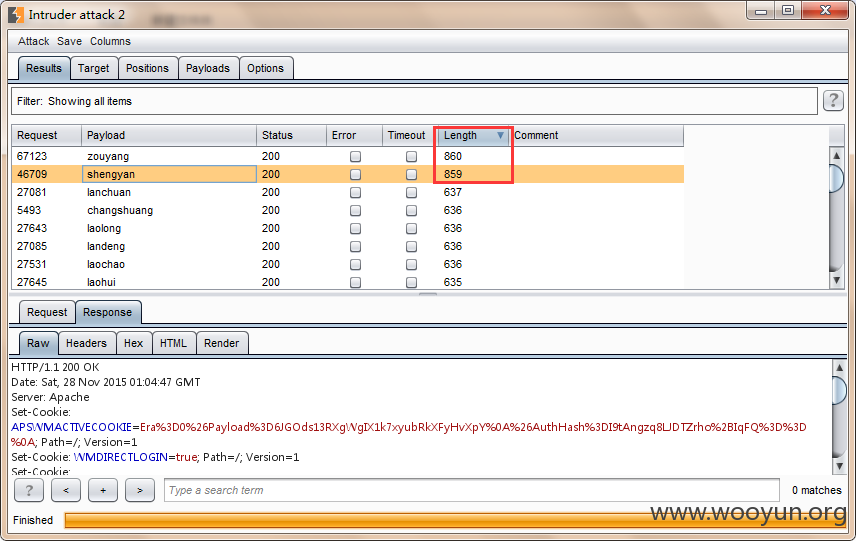Select the Raw view tab
Image resolution: width=856 pixels, height=541 pixels.
pos(38,343)
